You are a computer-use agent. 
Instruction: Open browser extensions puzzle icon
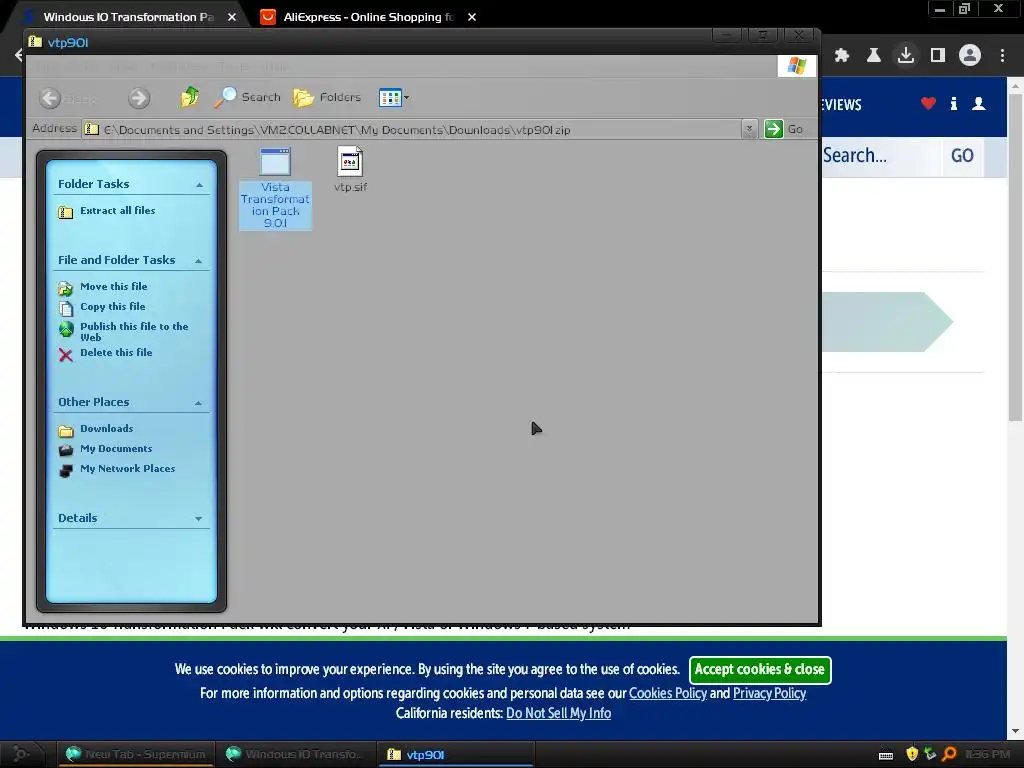(x=842, y=56)
